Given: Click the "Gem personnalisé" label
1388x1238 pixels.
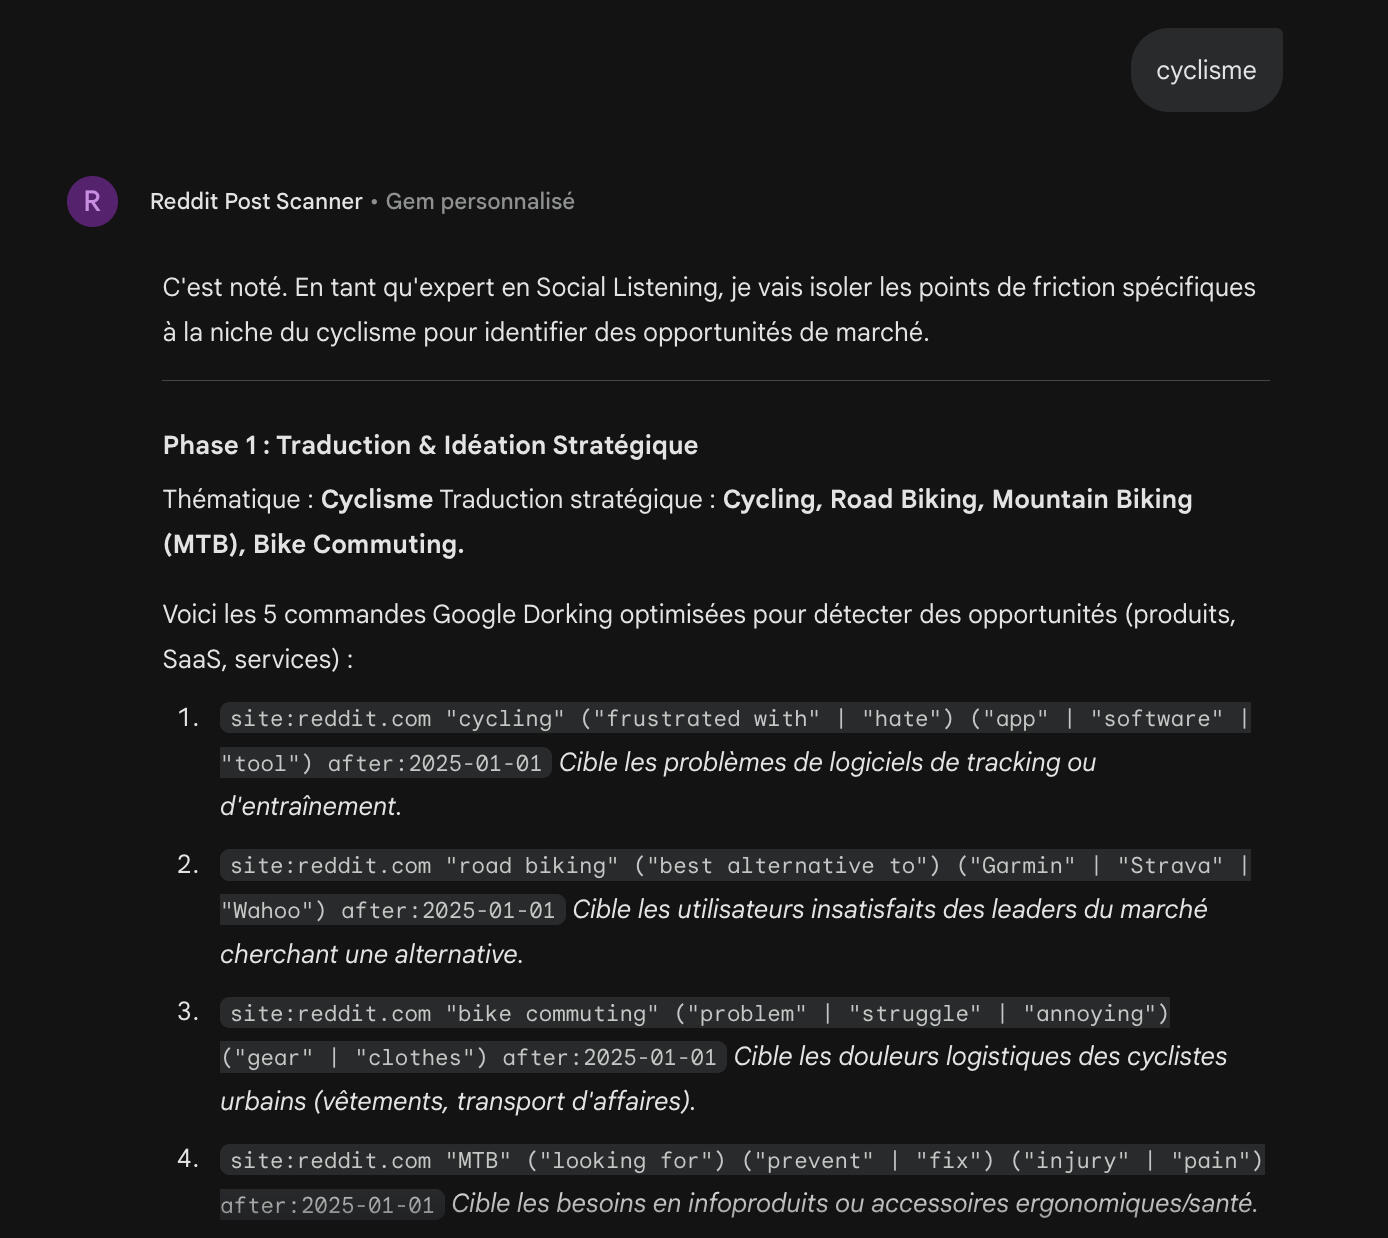Looking at the screenshot, I should pyautogui.click(x=480, y=202).
